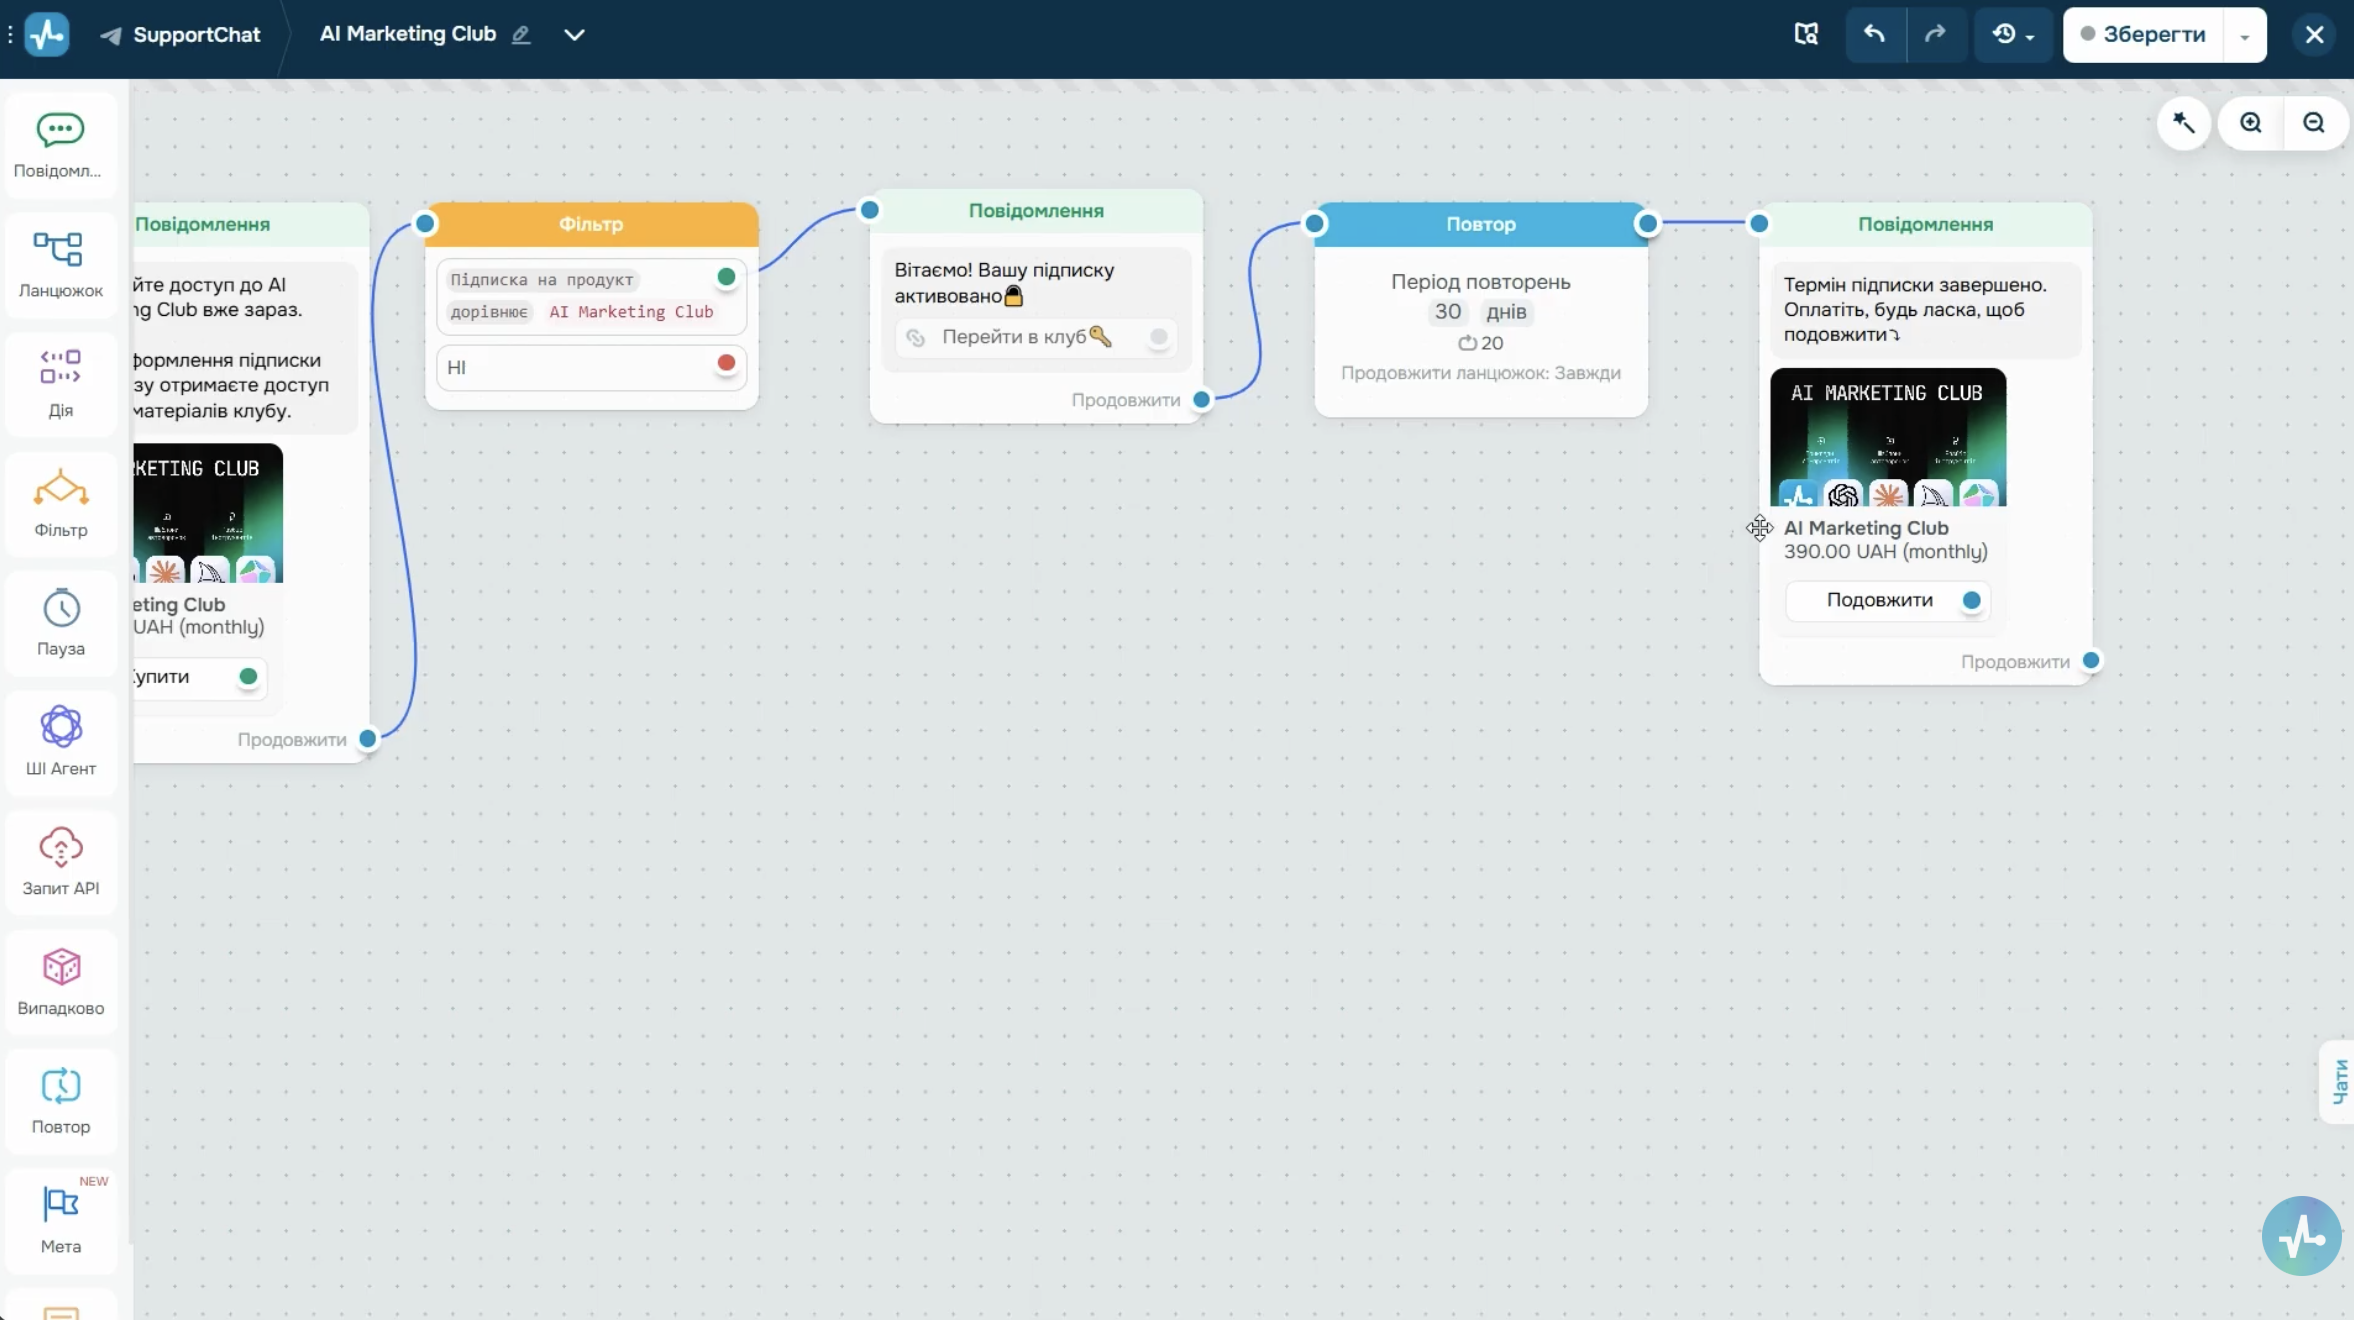Pick the Повтор block in sidebar
This screenshot has width=2354, height=1320.
(x=60, y=1100)
